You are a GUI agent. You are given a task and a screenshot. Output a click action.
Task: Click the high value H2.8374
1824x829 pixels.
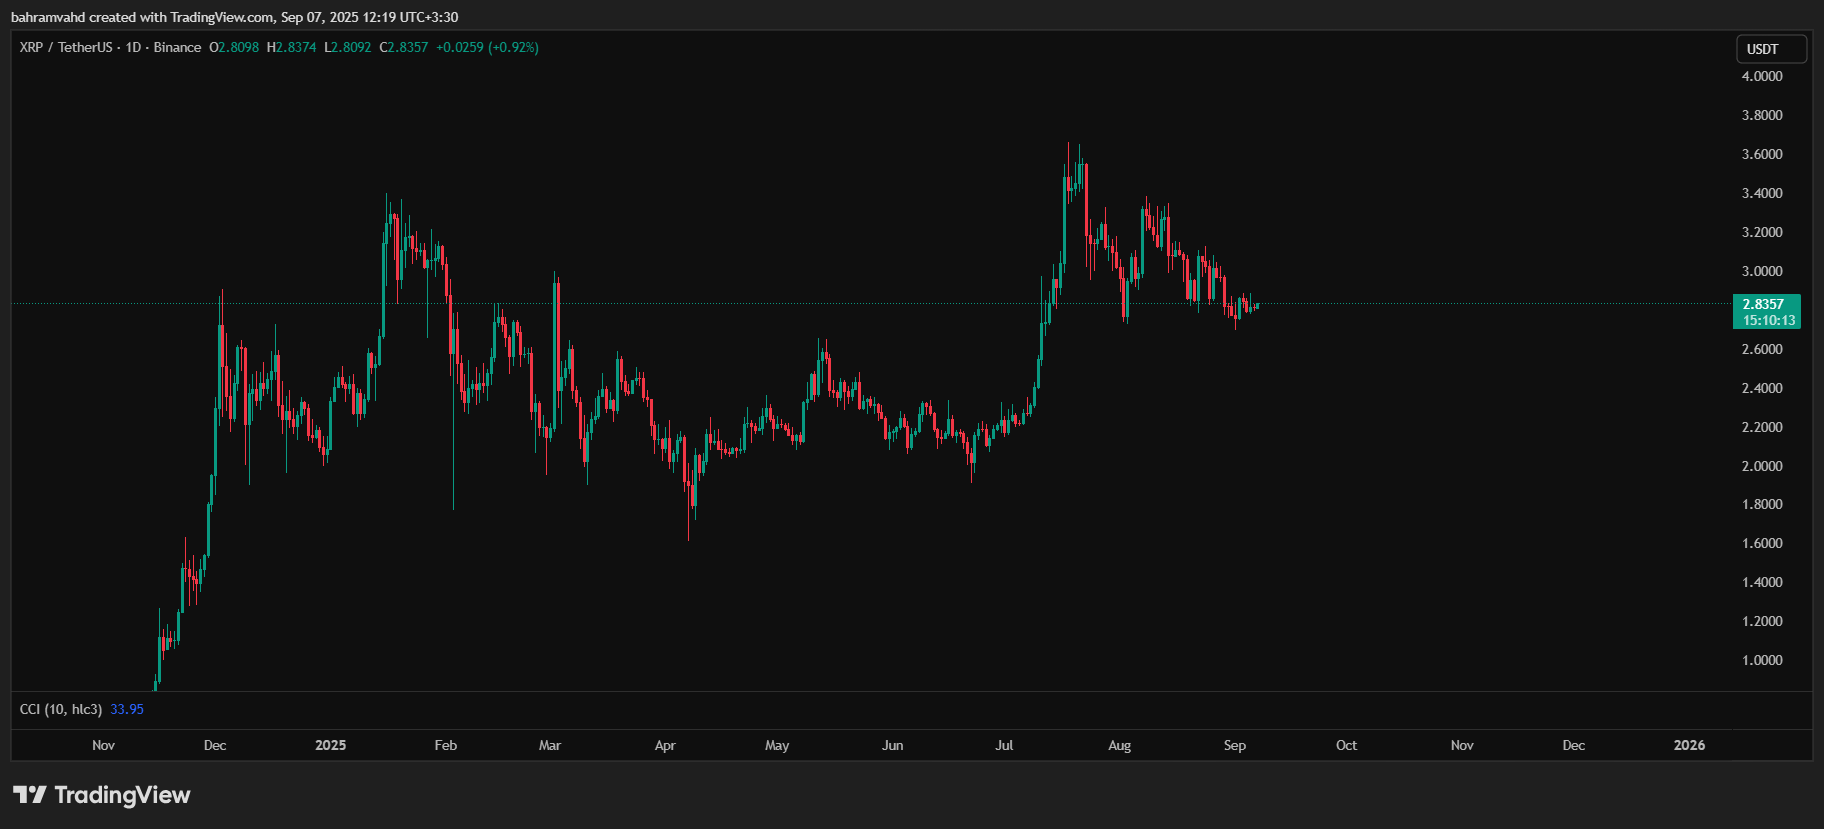(291, 47)
